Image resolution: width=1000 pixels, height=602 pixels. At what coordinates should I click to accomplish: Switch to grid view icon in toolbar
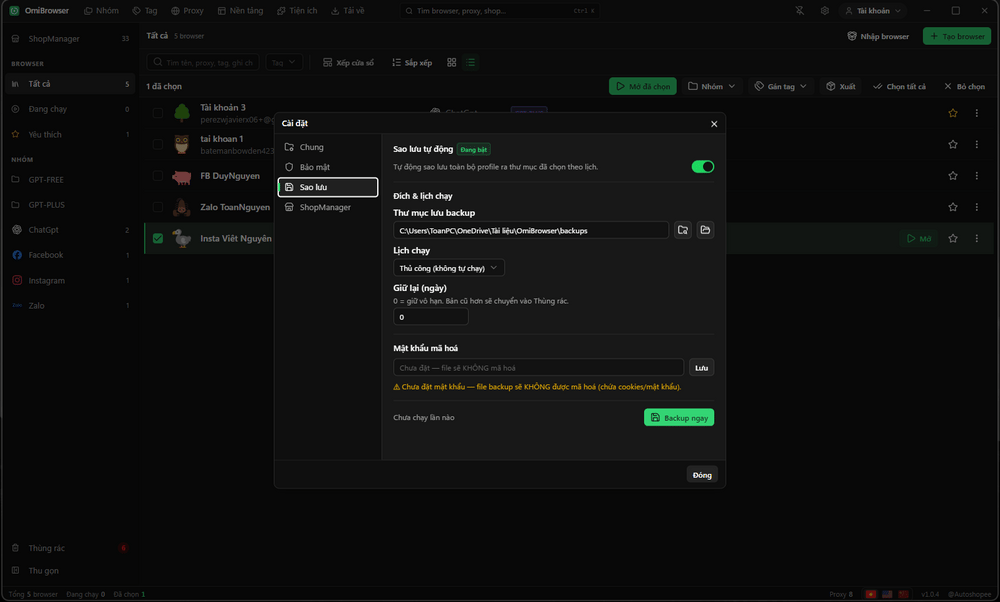(452, 62)
